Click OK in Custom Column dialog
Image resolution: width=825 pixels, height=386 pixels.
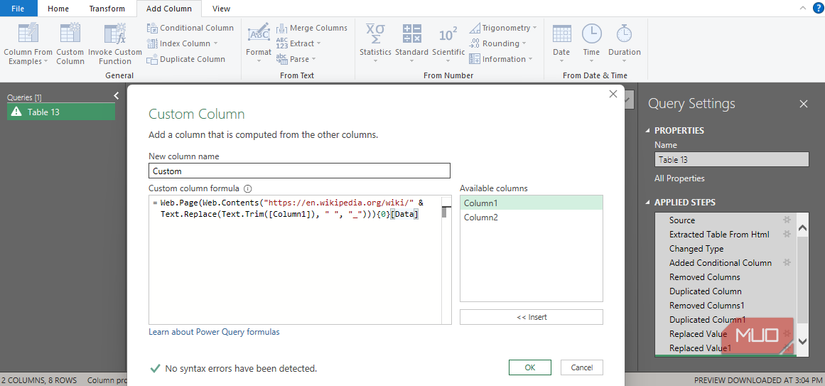coord(530,368)
